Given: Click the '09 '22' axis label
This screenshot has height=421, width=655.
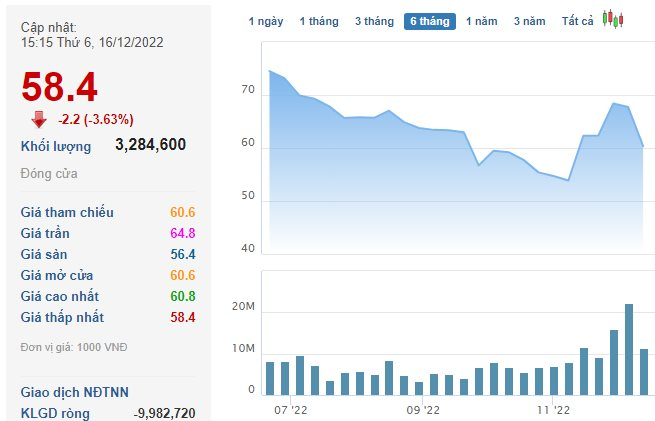Looking at the screenshot, I should [423, 409].
